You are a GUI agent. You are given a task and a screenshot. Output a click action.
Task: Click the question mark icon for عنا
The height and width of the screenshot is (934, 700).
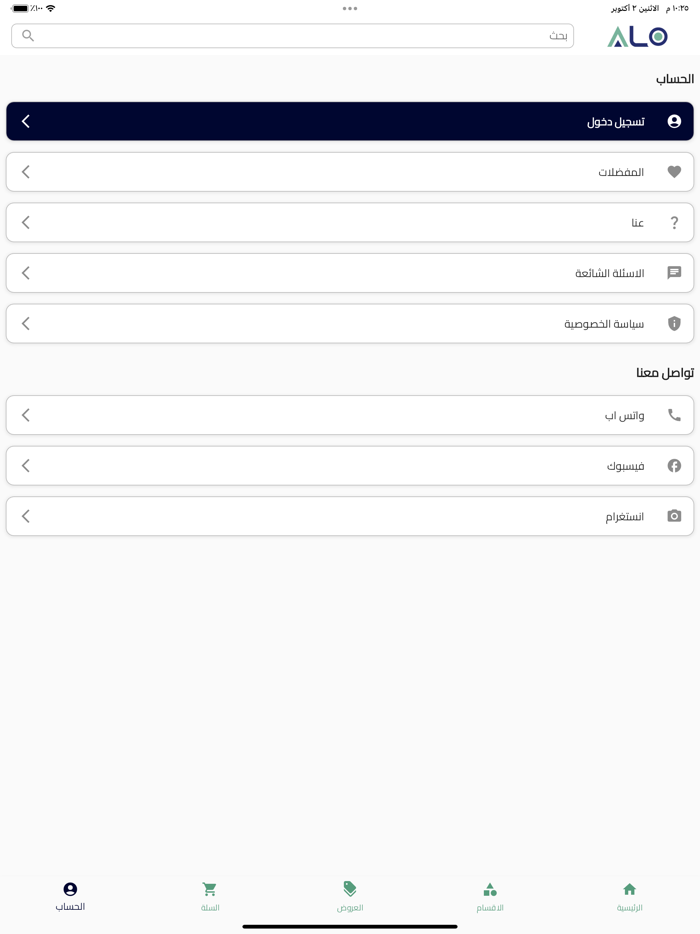click(674, 222)
